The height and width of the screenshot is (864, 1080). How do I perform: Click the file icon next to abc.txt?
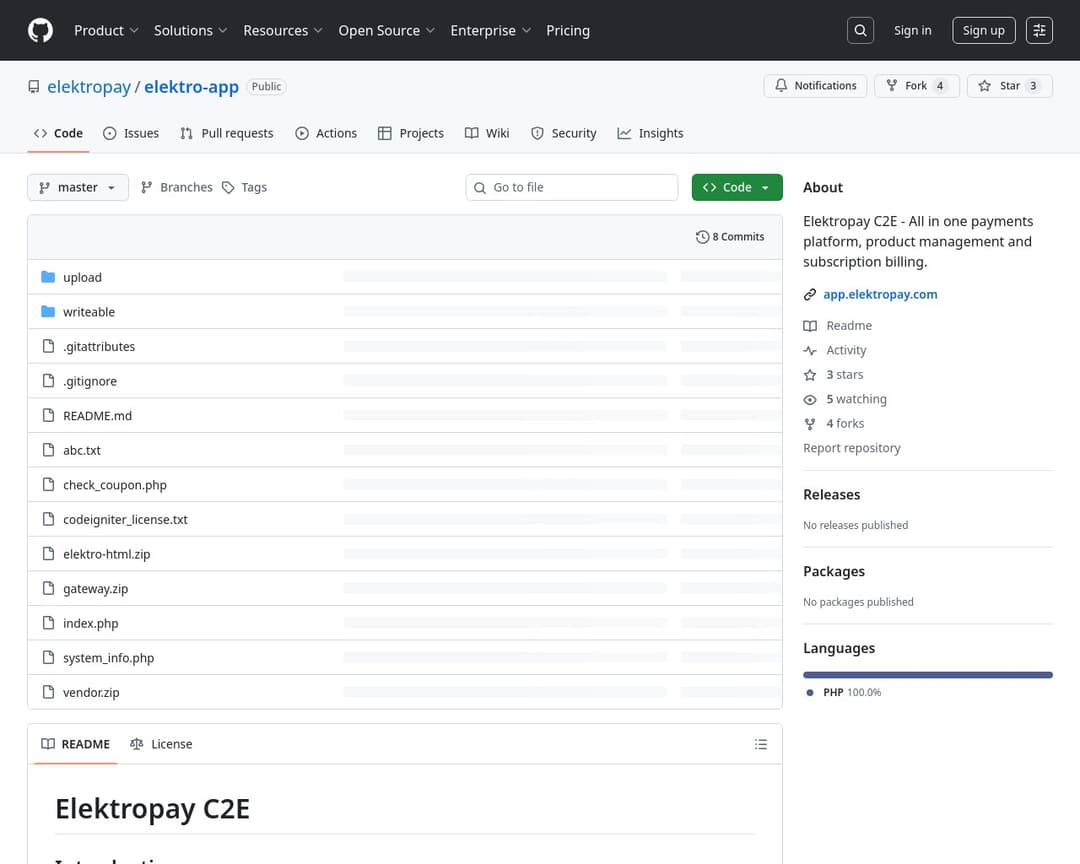coord(48,450)
